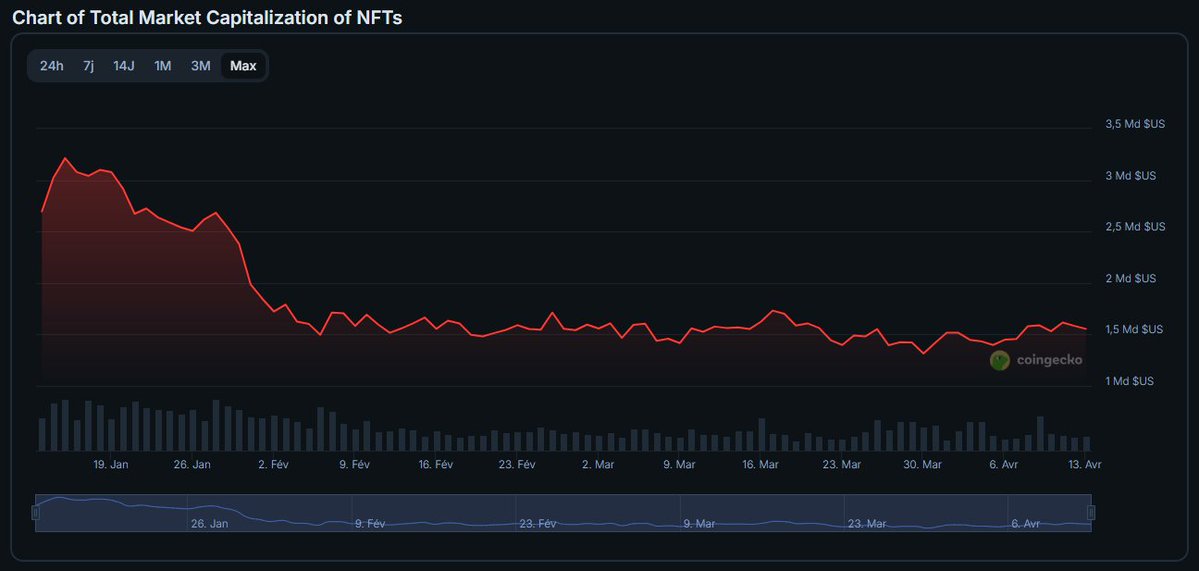Choose the 14J time range

pyautogui.click(x=124, y=66)
